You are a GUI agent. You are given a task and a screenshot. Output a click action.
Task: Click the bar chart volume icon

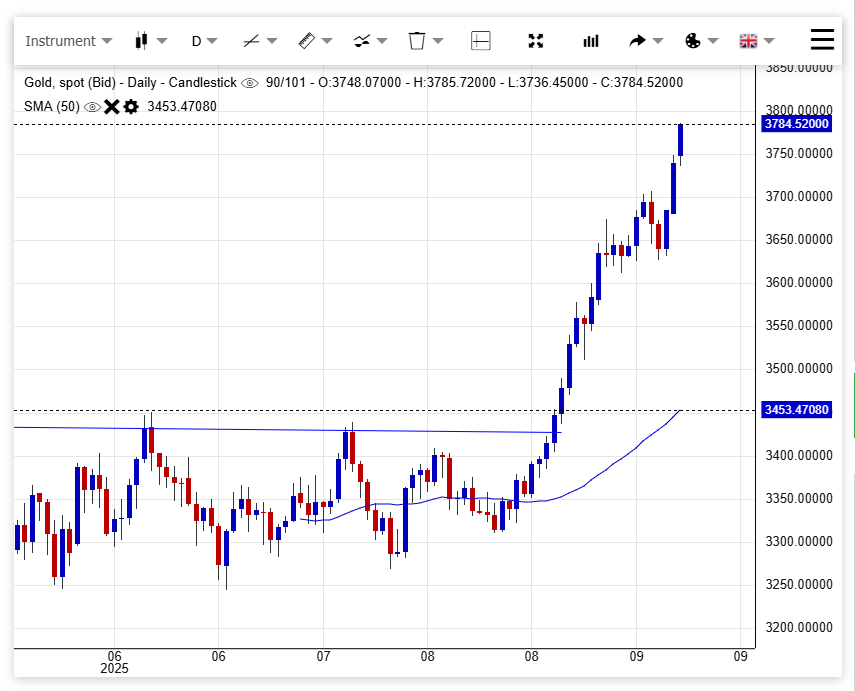click(x=591, y=41)
